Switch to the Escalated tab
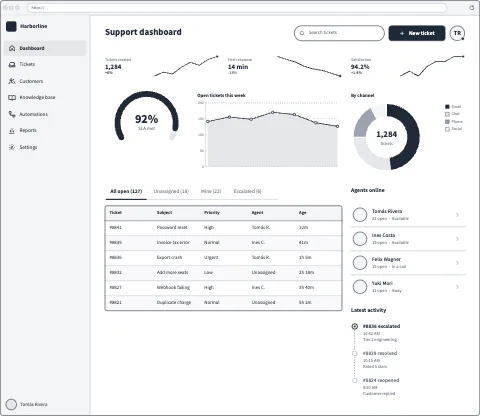480x416 pixels. click(247, 191)
